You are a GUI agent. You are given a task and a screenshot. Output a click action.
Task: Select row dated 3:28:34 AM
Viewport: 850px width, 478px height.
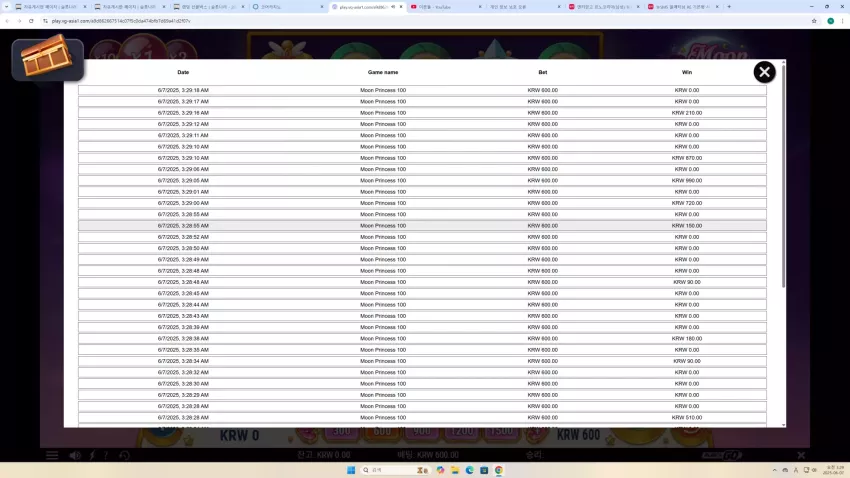(422, 361)
